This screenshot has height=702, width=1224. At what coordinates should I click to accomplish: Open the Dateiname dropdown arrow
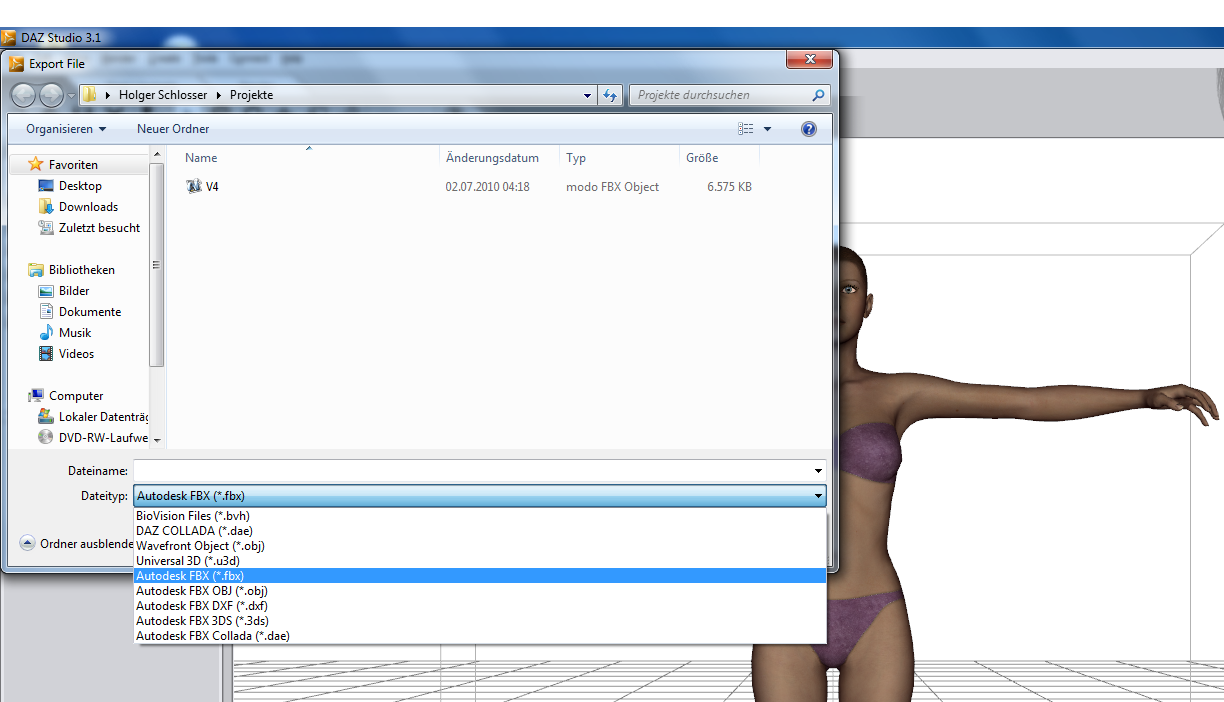tap(819, 470)
